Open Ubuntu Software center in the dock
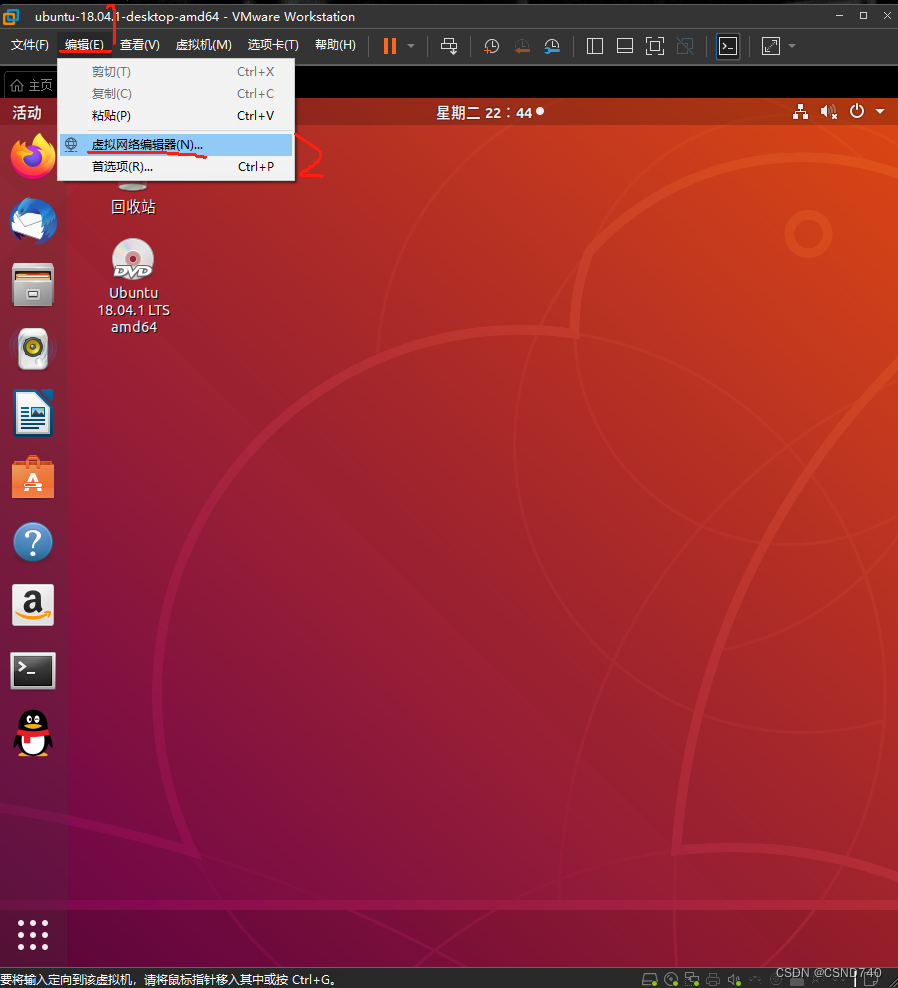Screen dimensions: 898x988 (x=33, y=478)
